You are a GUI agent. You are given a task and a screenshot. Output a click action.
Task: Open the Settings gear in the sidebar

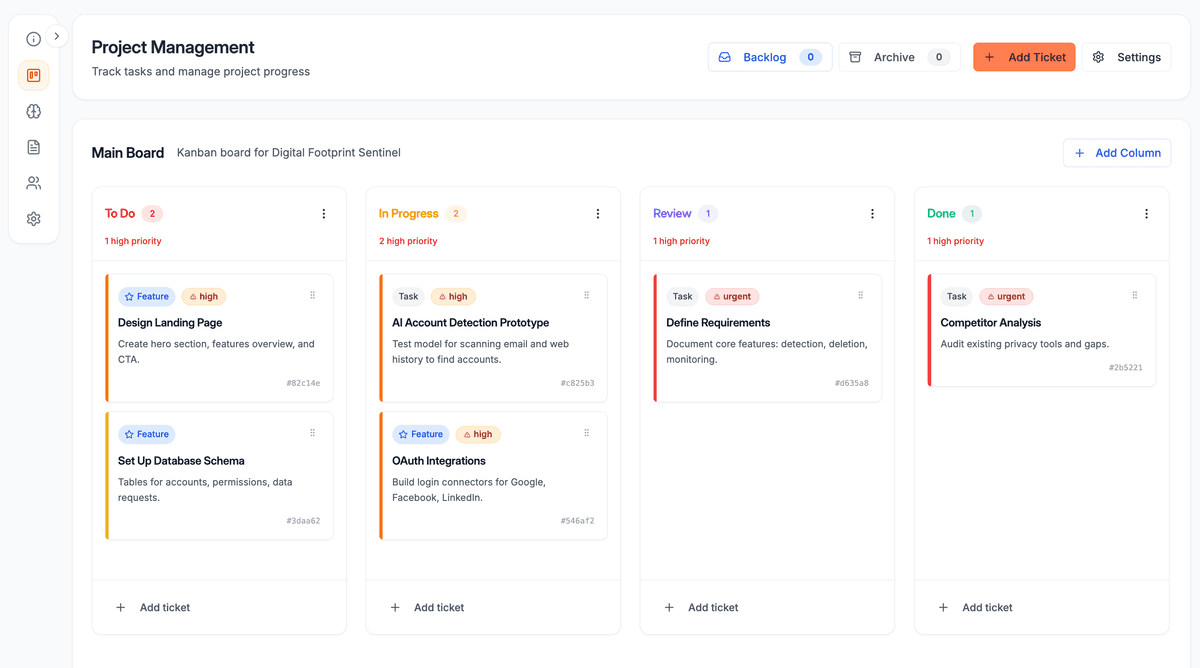33,218
